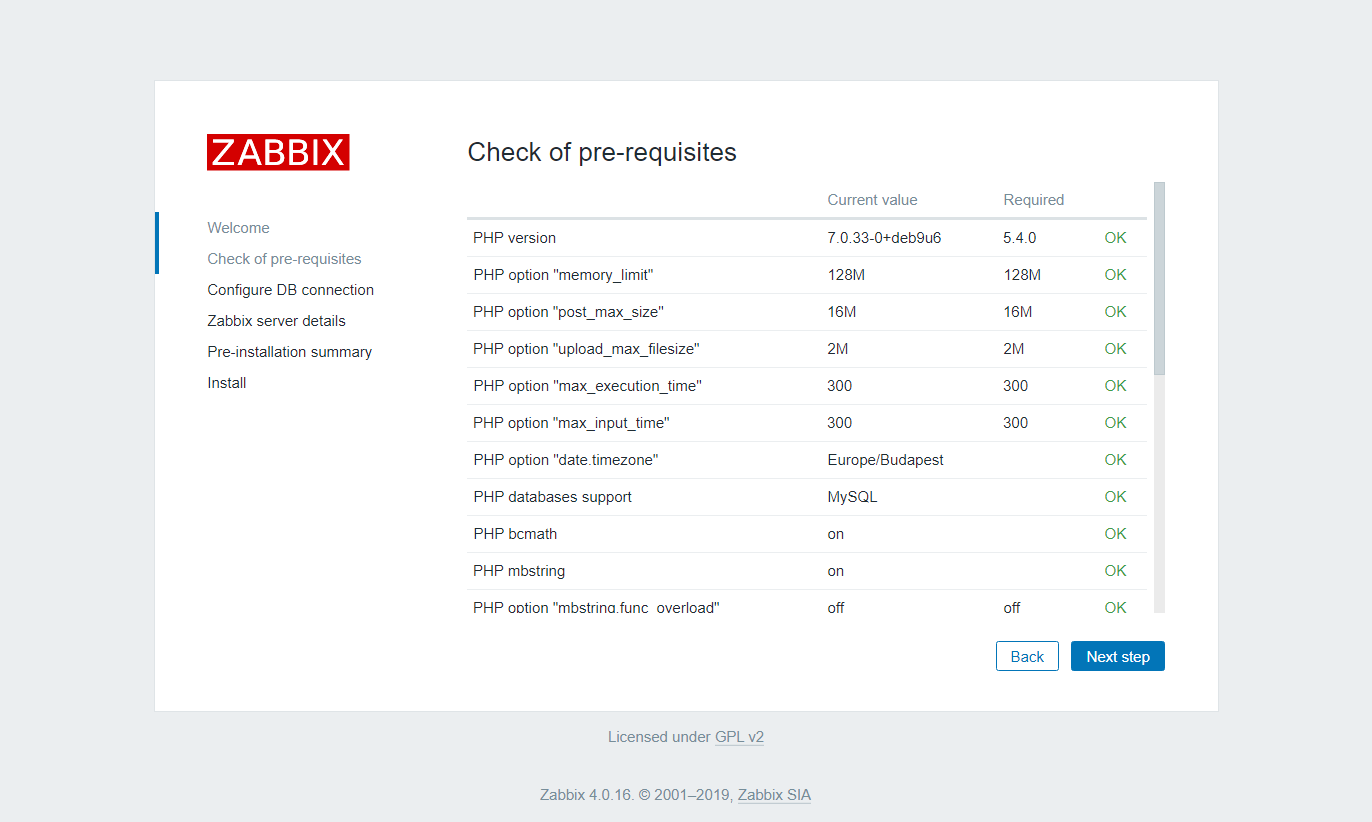Select Zabbix server details sidebar step

[276, 321]
